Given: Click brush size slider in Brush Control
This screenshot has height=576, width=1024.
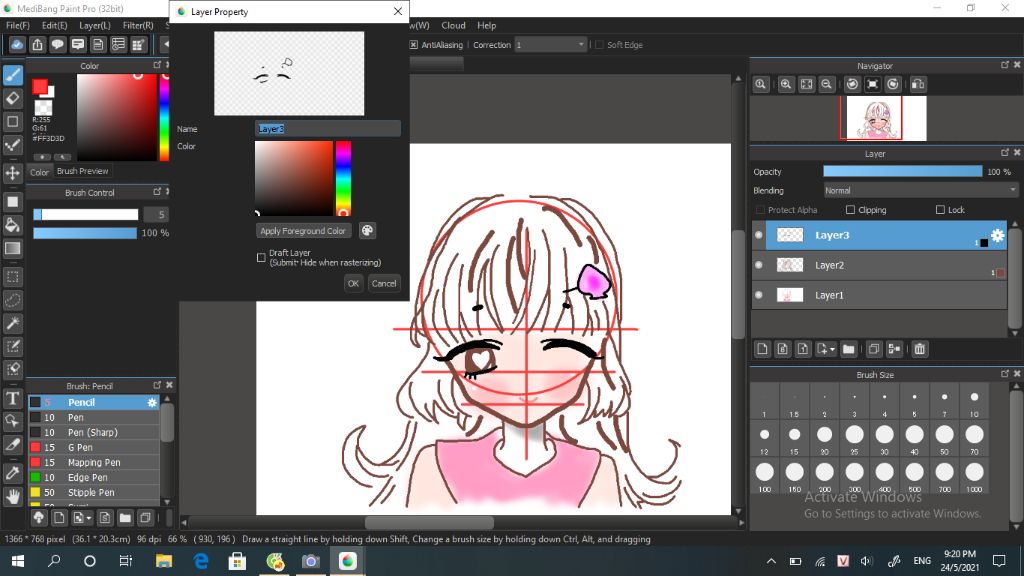Looking at the screenshot, I should tap(86, 214).
